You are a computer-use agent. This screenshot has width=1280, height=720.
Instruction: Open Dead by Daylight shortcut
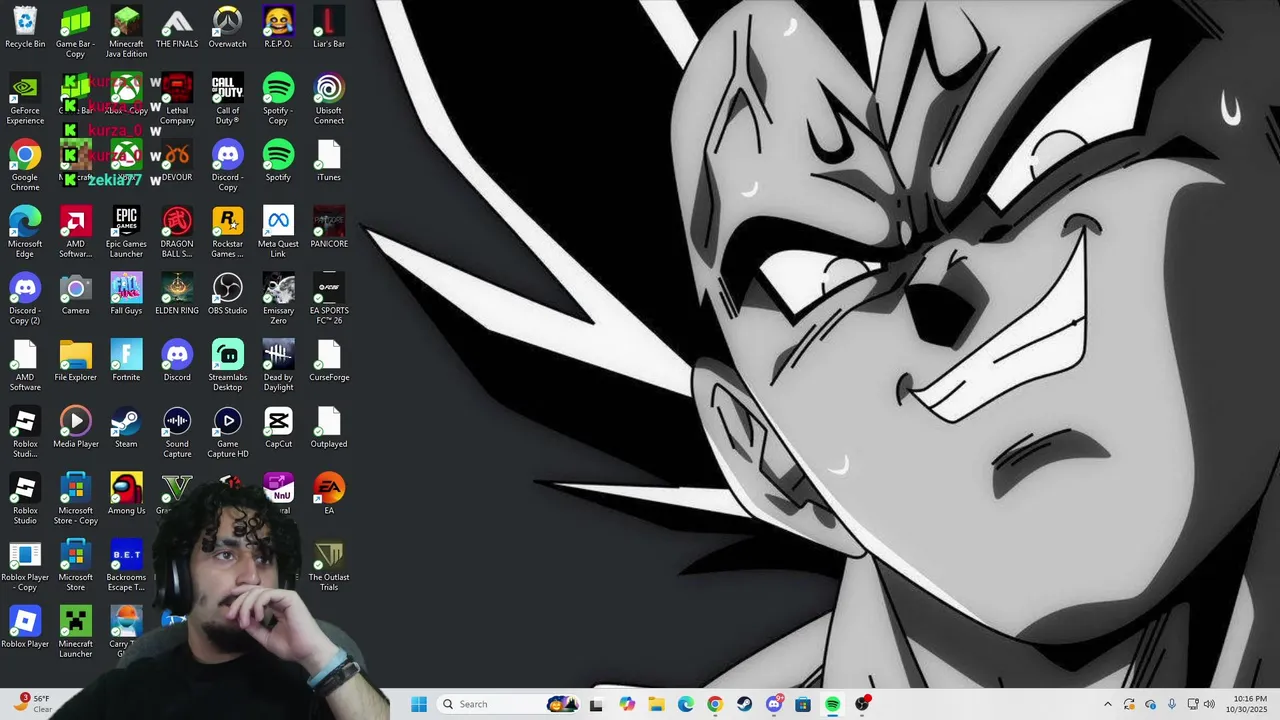point(278,365)
